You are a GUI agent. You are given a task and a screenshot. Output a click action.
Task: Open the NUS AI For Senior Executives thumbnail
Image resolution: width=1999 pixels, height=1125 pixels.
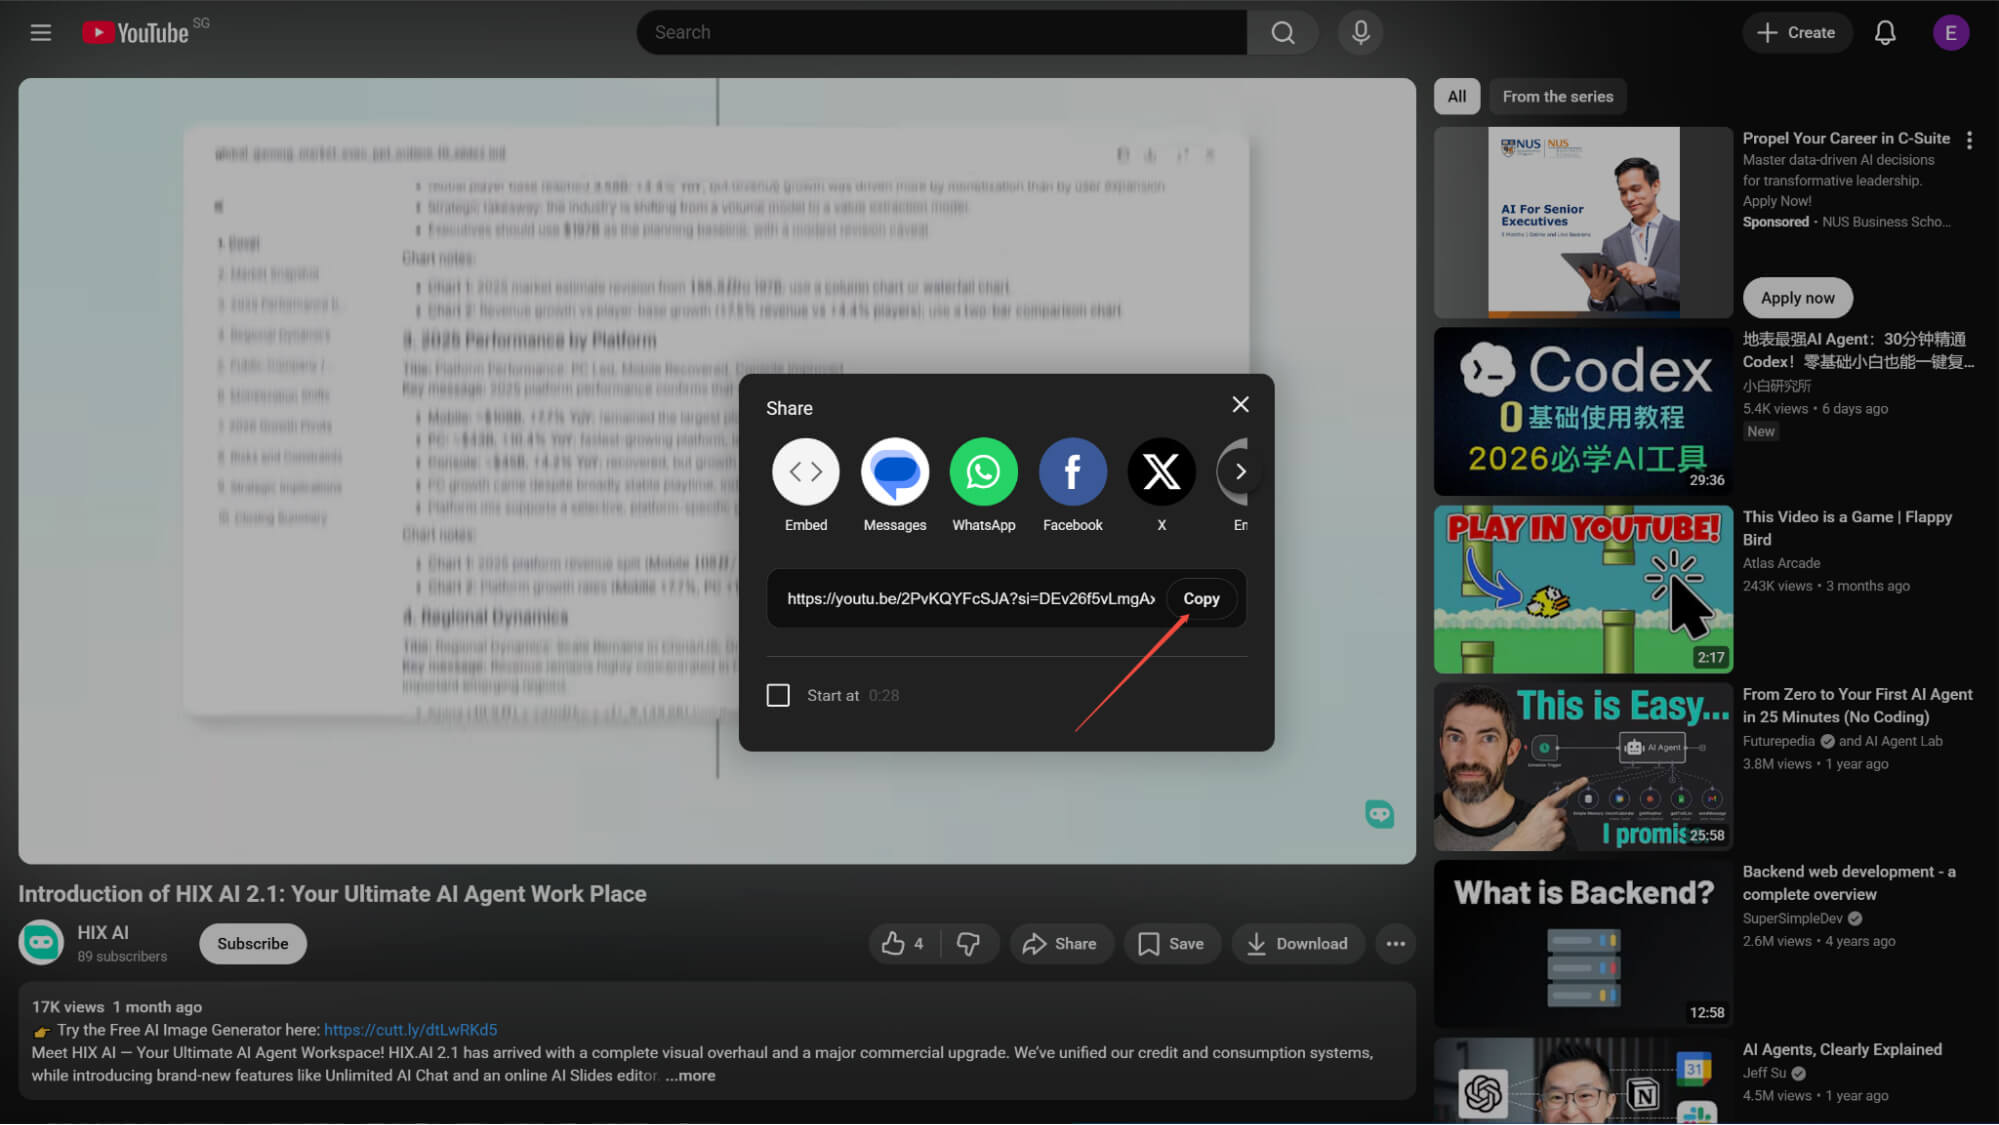tap(1583, 222)
